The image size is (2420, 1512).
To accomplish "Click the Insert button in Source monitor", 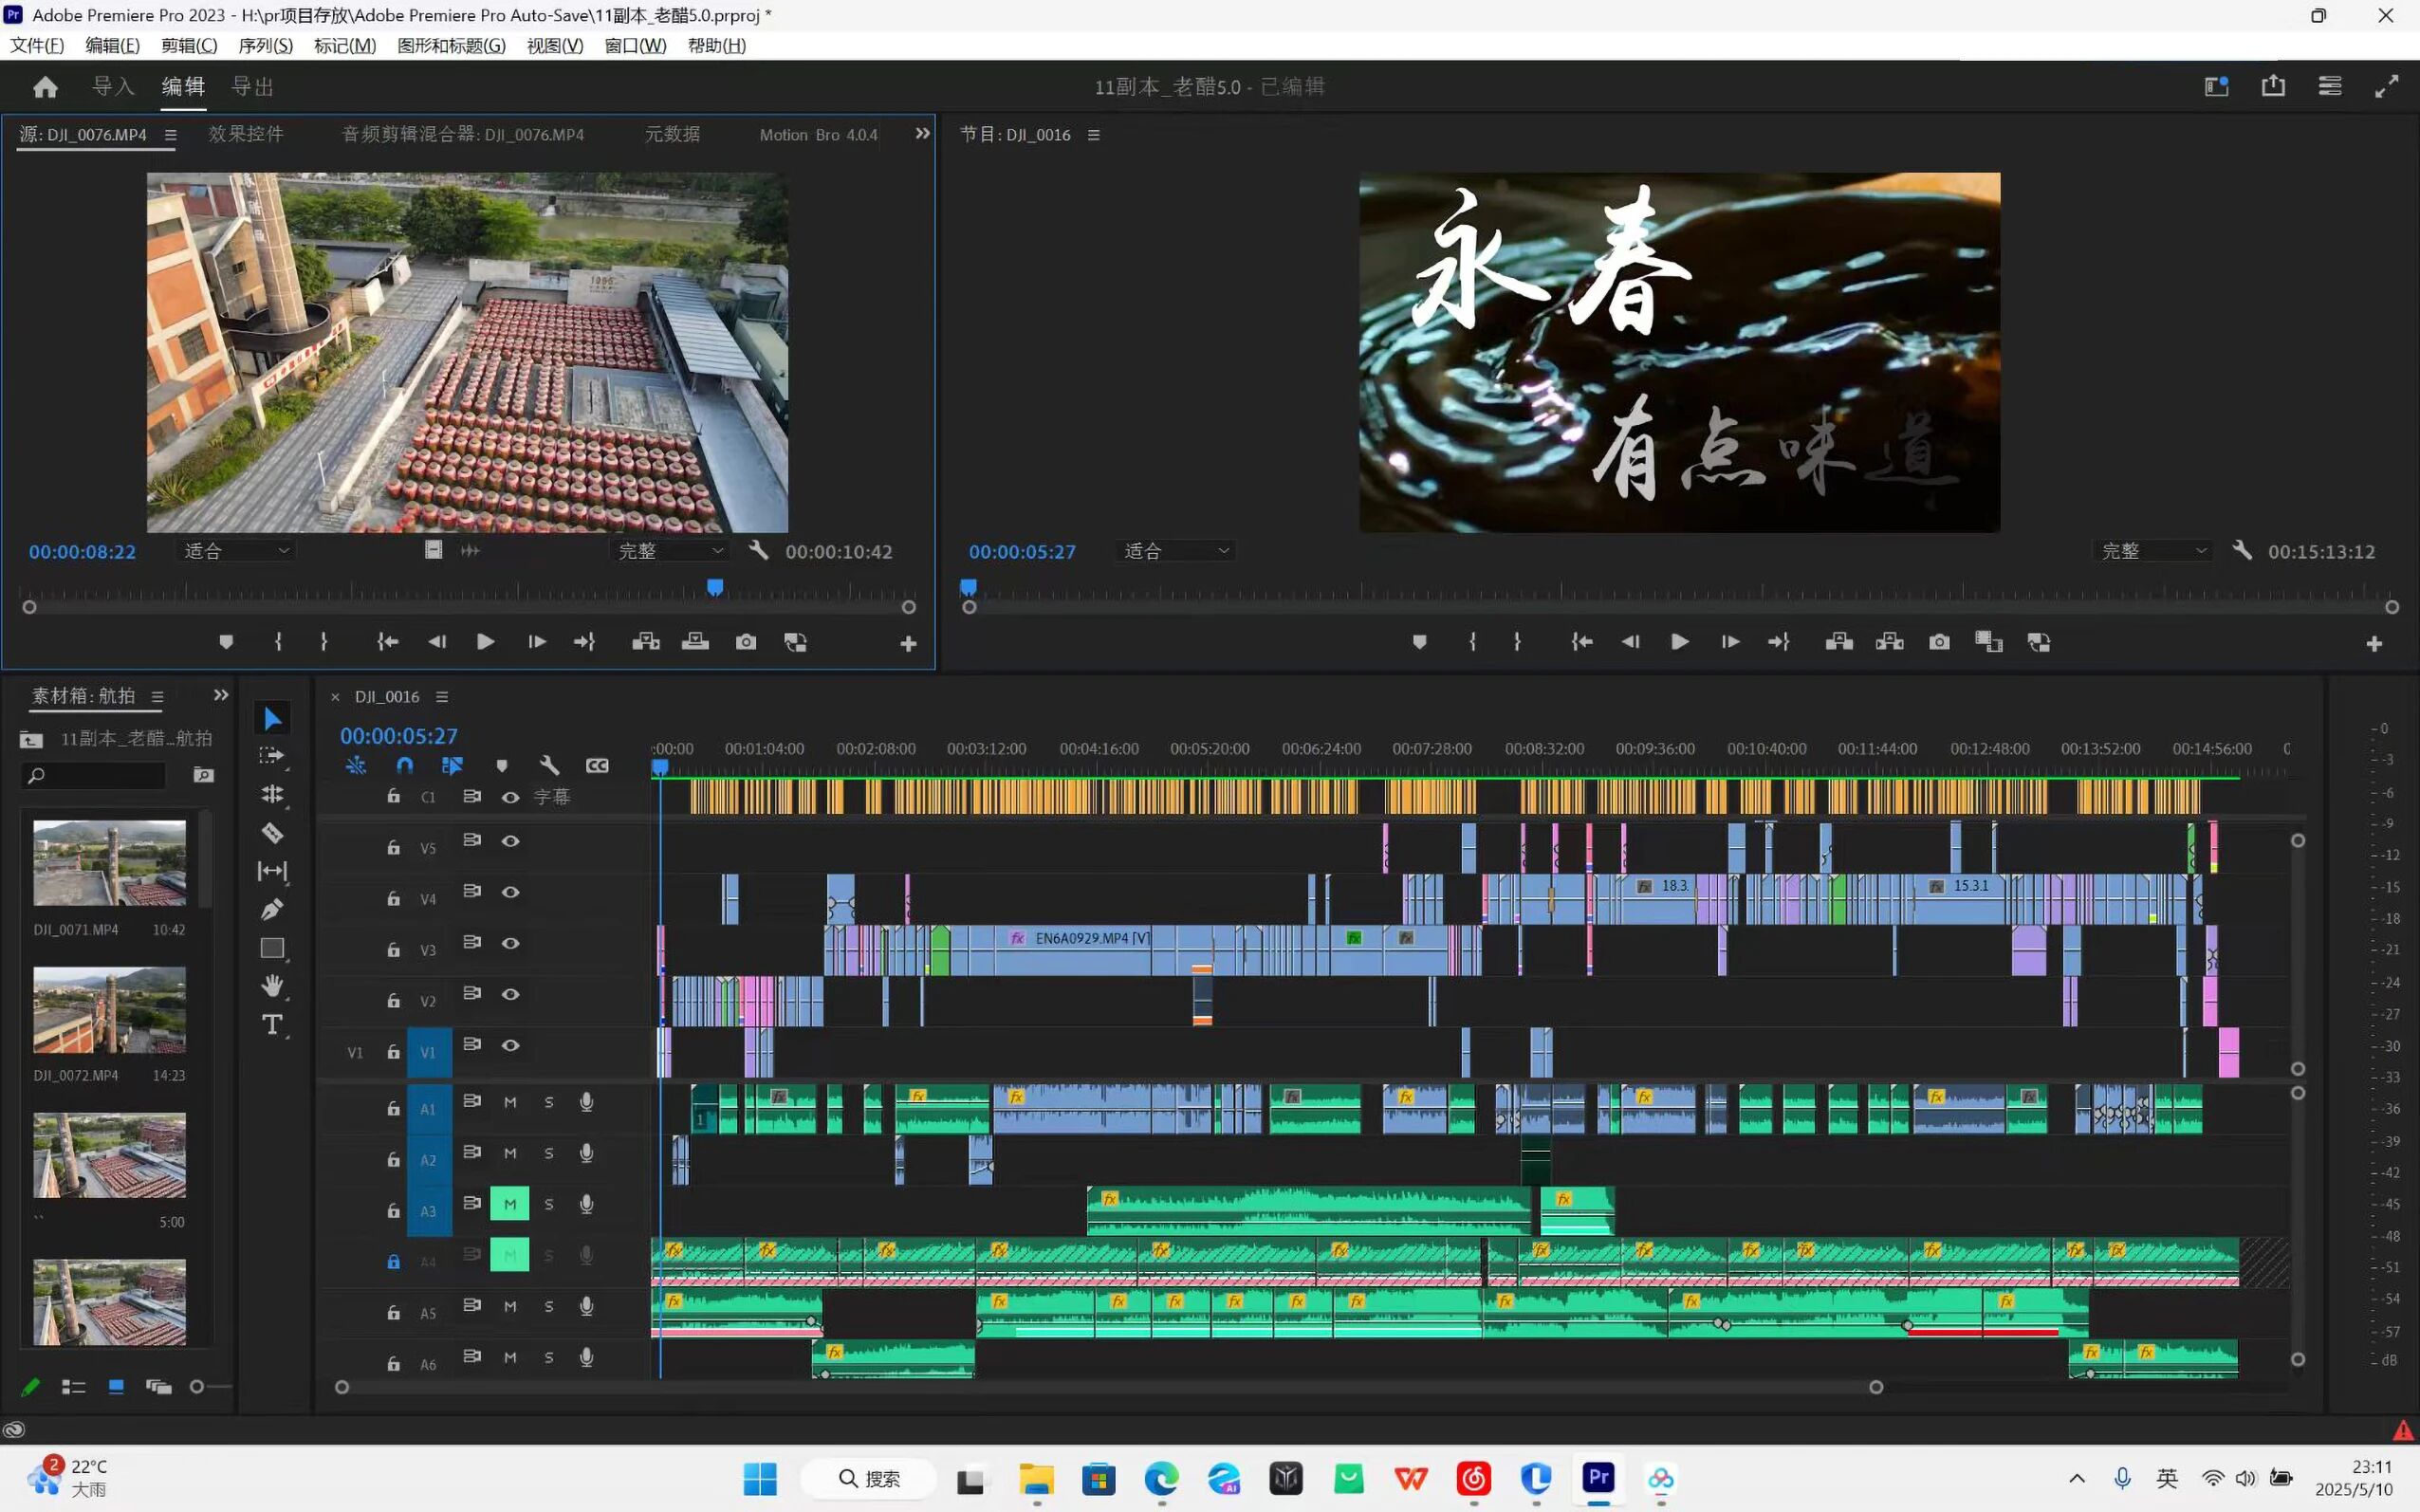I will (646, 642).
